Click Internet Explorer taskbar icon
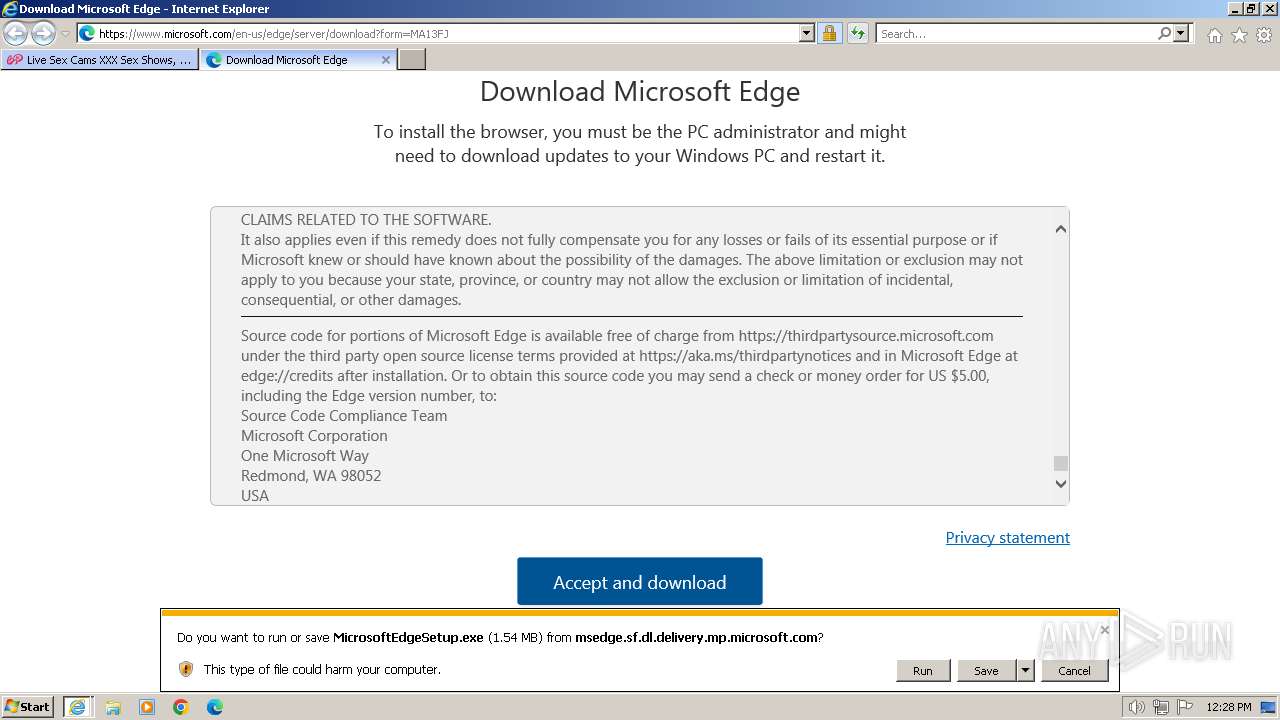Viewport: 1280px width, 720px height. point(78,707)
